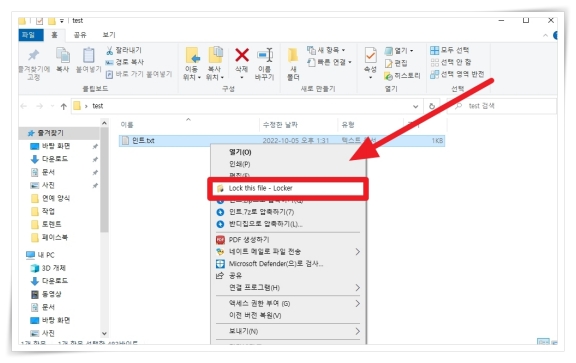Open the 새 항목 (New item) dropdown

[326, 50]
